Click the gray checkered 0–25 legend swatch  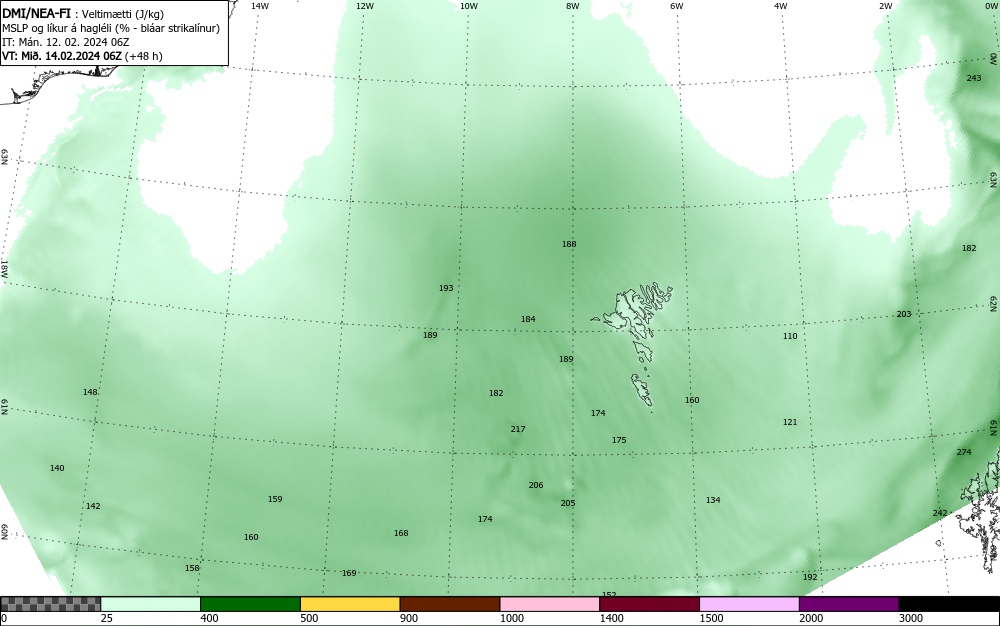[x=50, y=604]
